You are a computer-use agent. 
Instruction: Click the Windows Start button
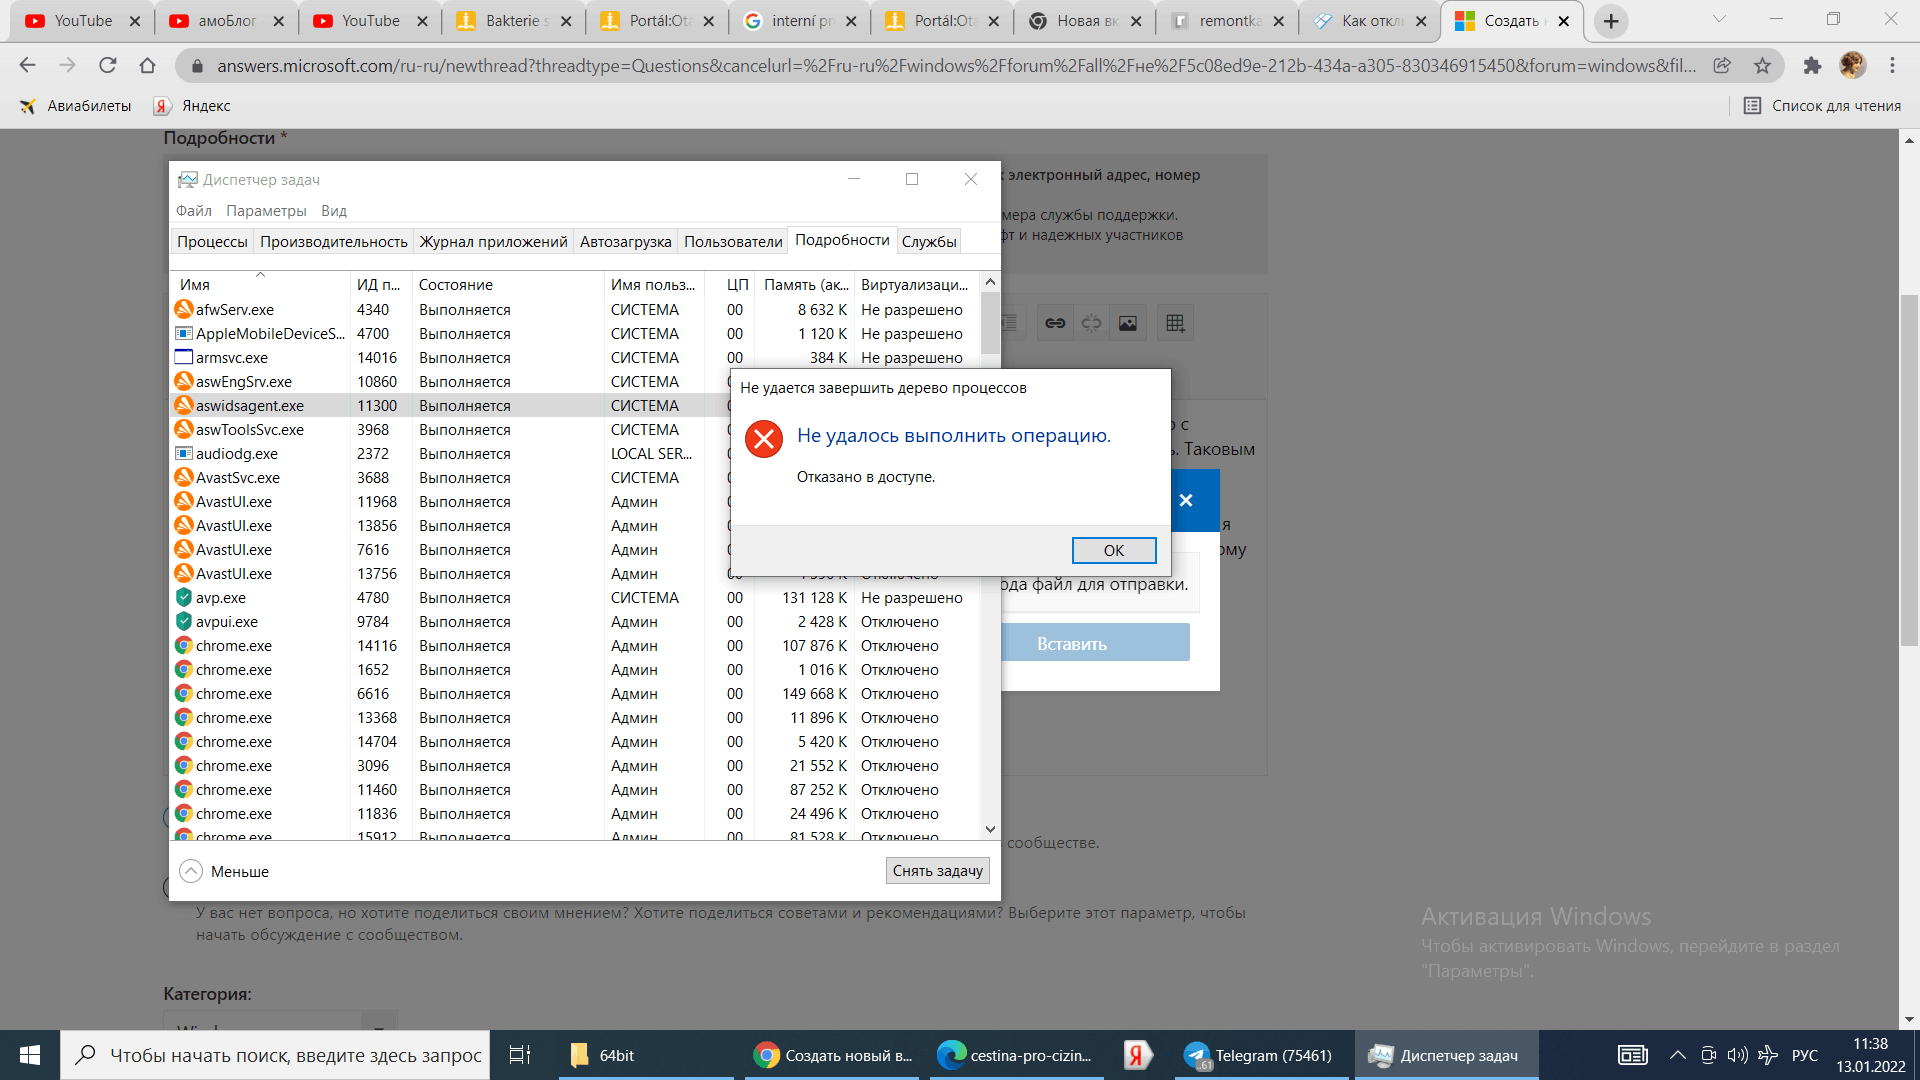[30, 1055]
